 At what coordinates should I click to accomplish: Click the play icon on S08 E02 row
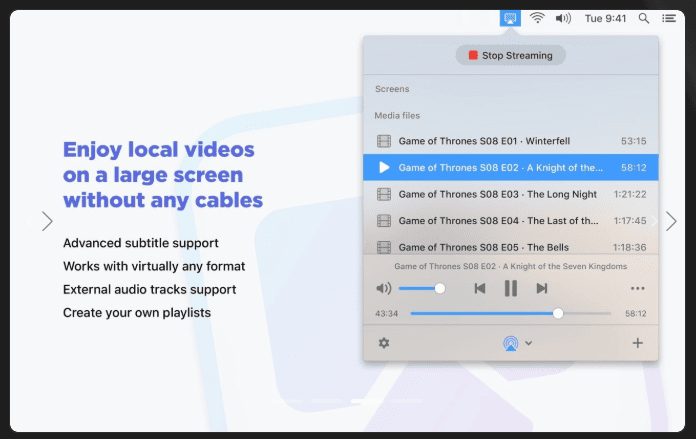coord(384,167)
